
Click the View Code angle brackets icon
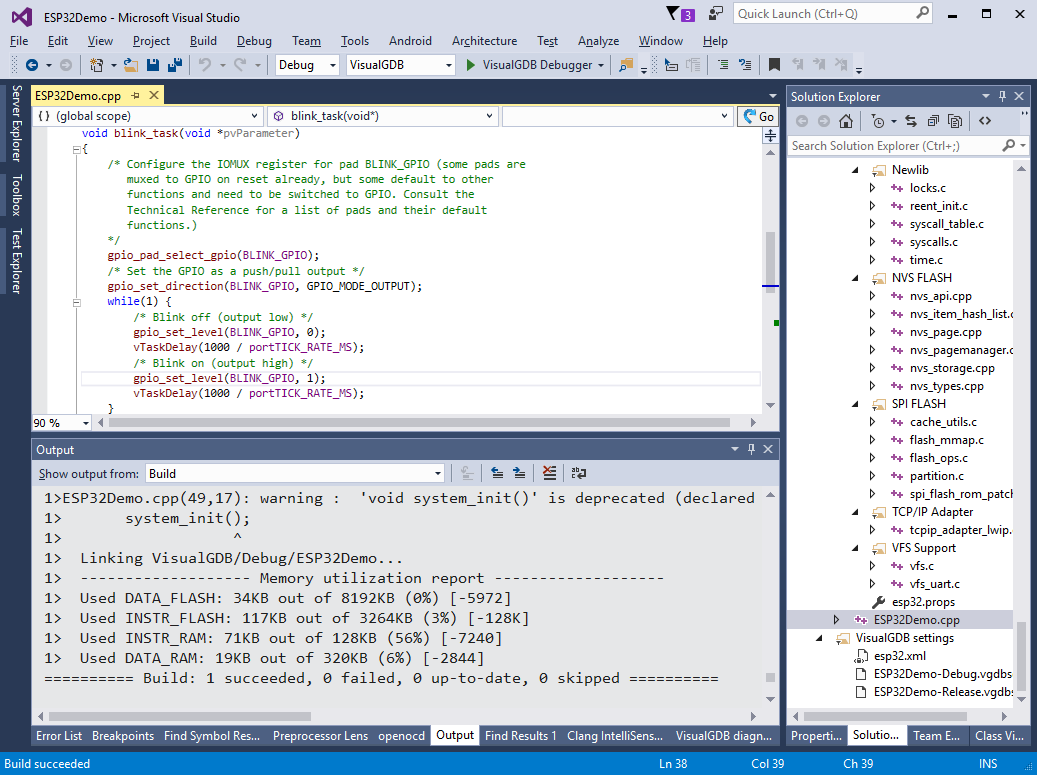click(x=985, y=121)
